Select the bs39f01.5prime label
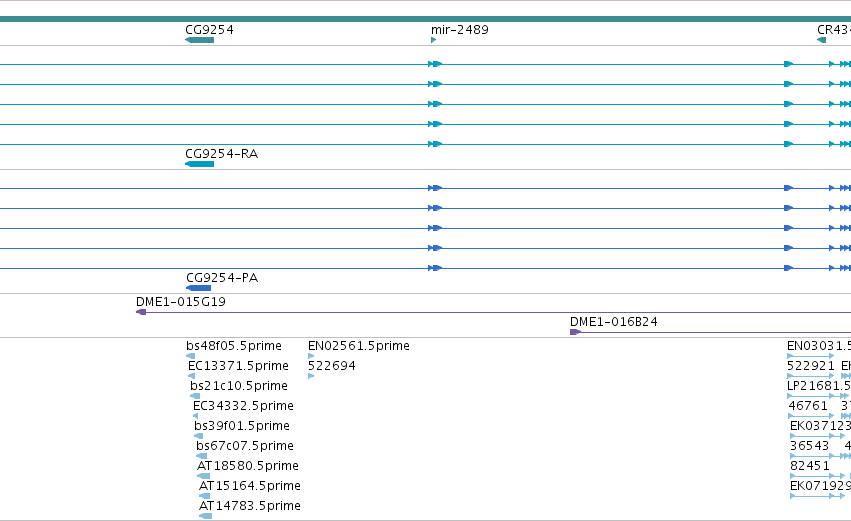 tap(242, 426)
